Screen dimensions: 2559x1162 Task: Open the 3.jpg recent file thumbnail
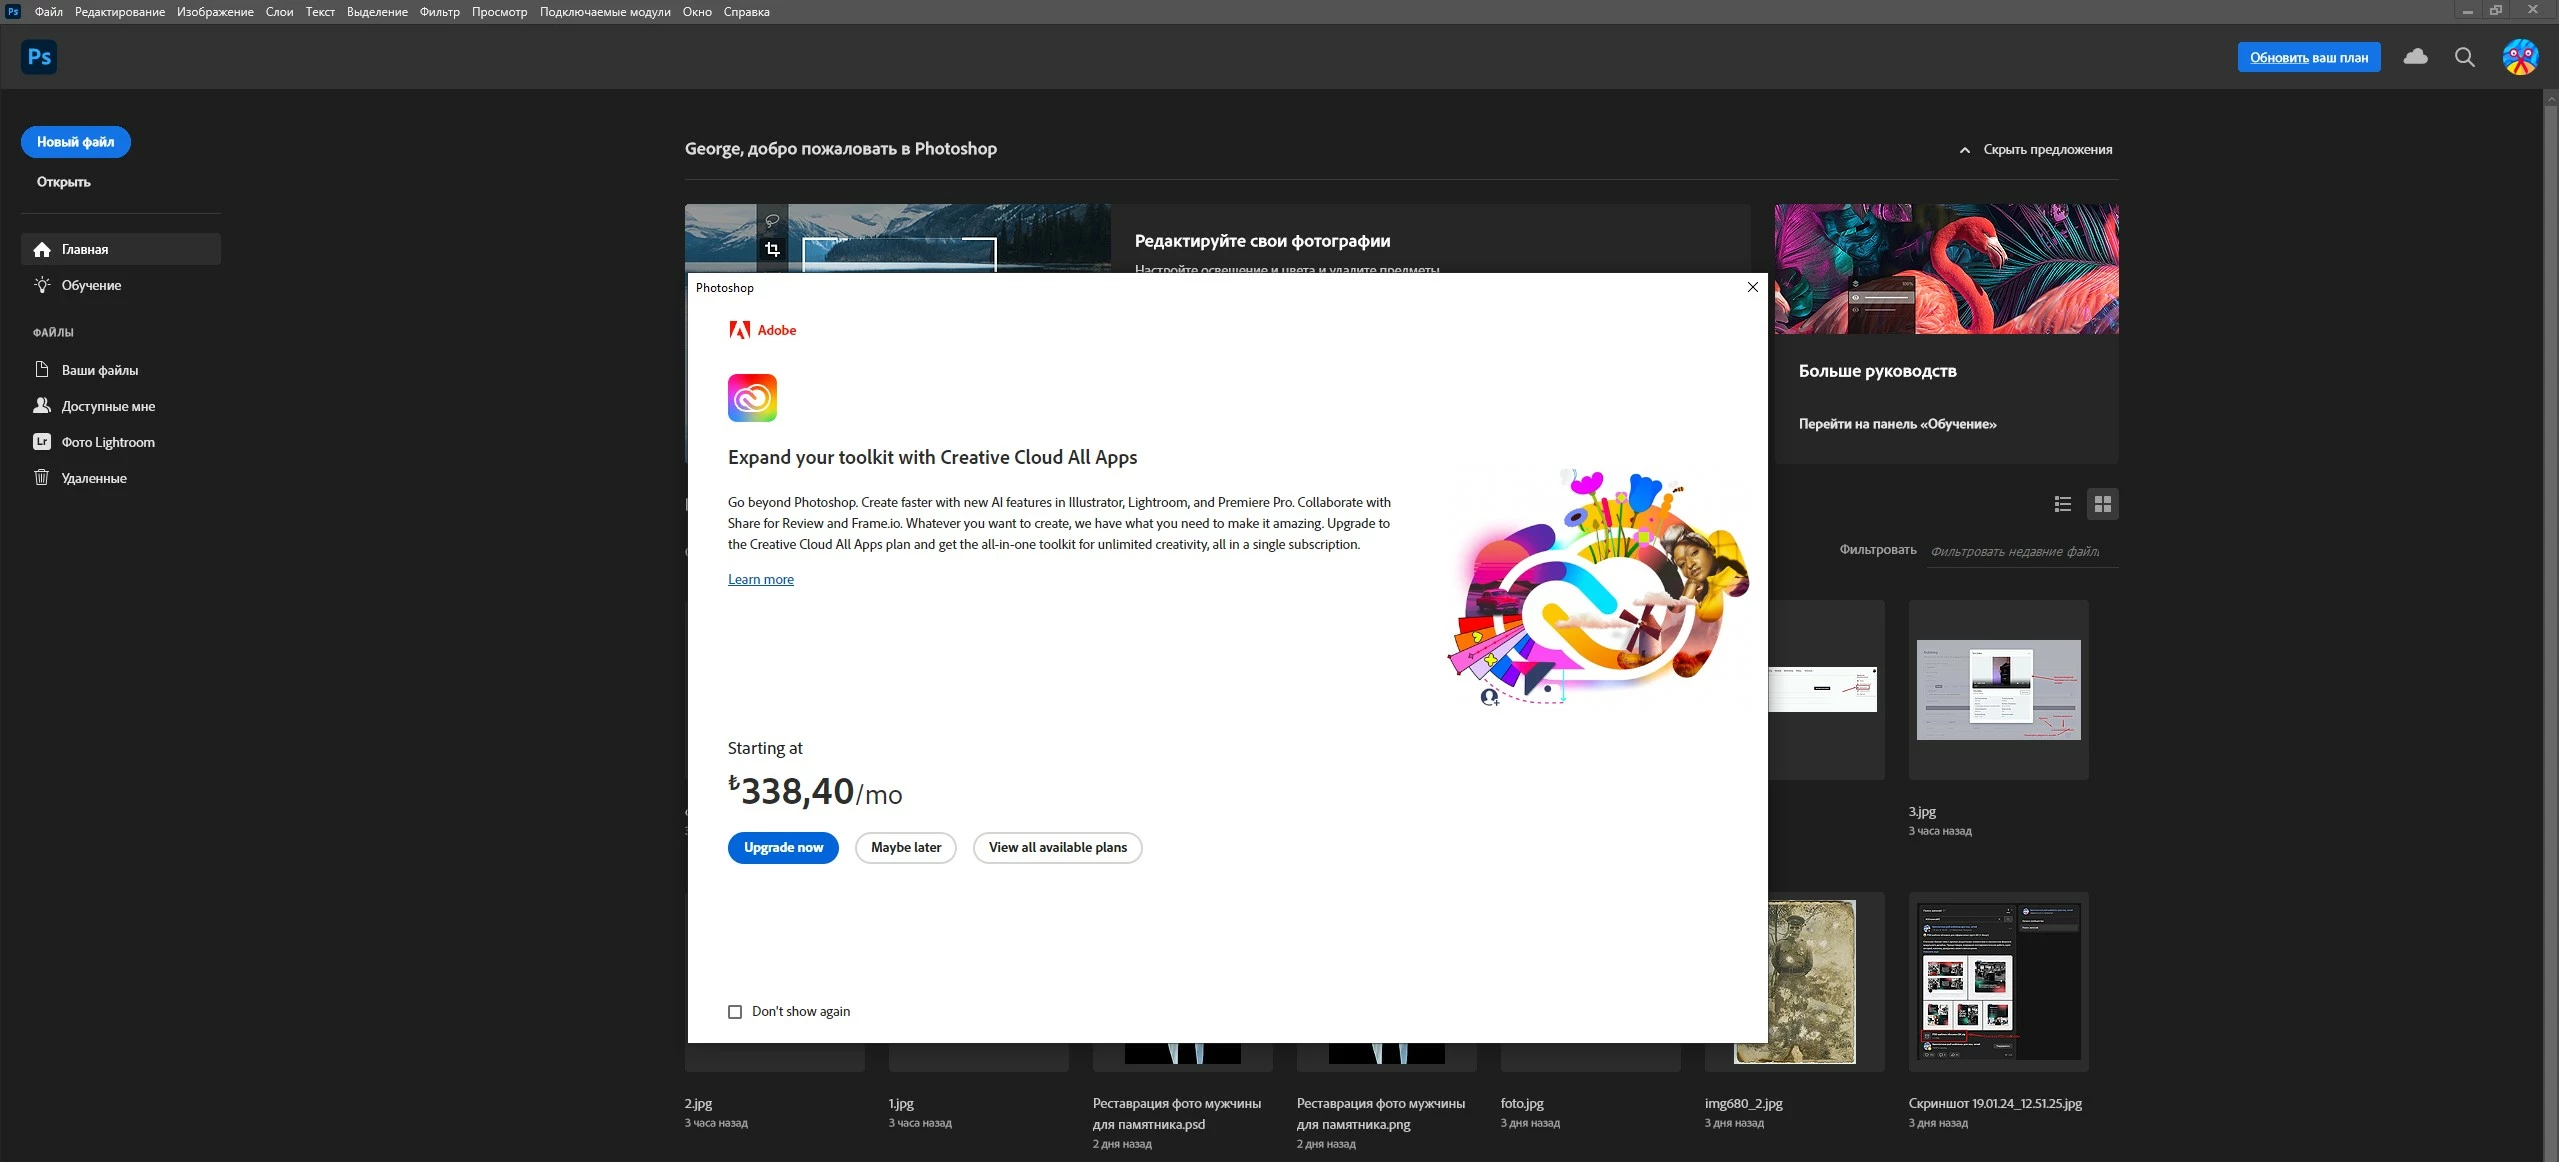click(x=1997, y=690)
